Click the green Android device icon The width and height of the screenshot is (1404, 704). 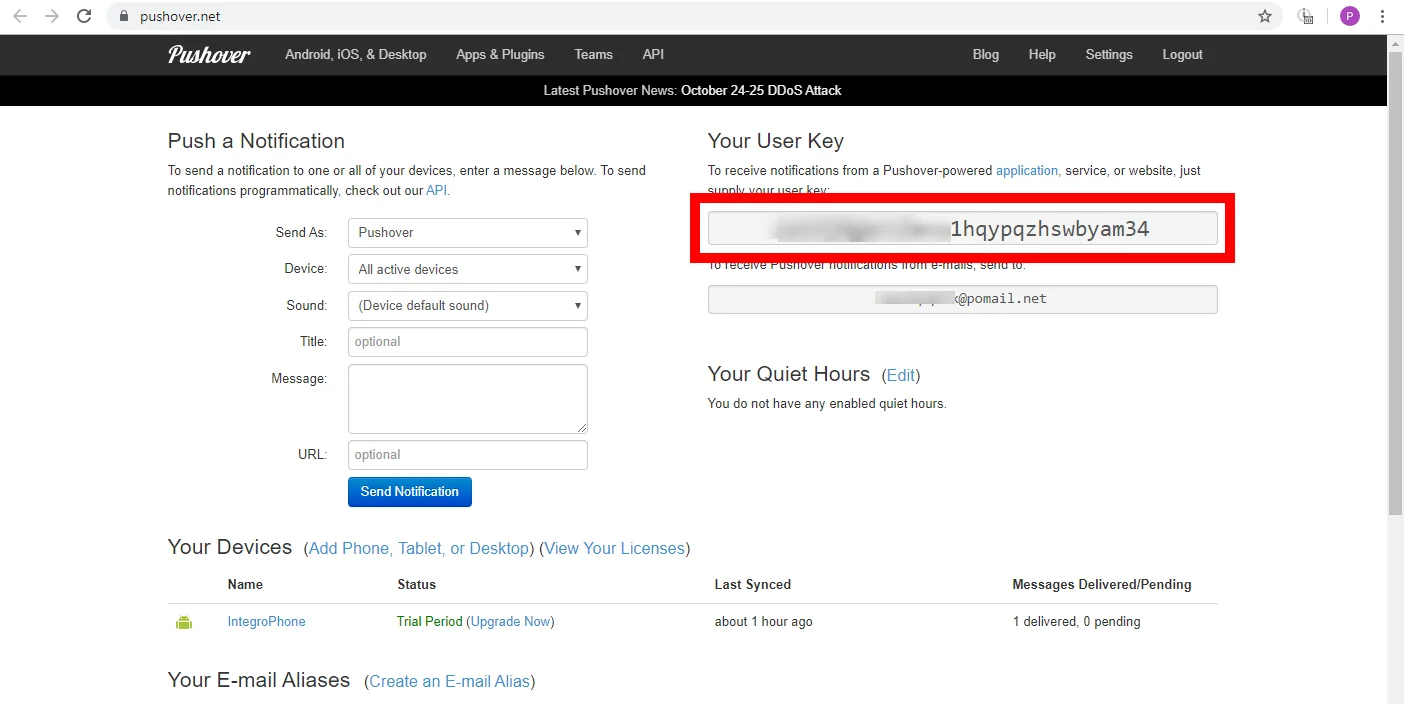point(184,622)
